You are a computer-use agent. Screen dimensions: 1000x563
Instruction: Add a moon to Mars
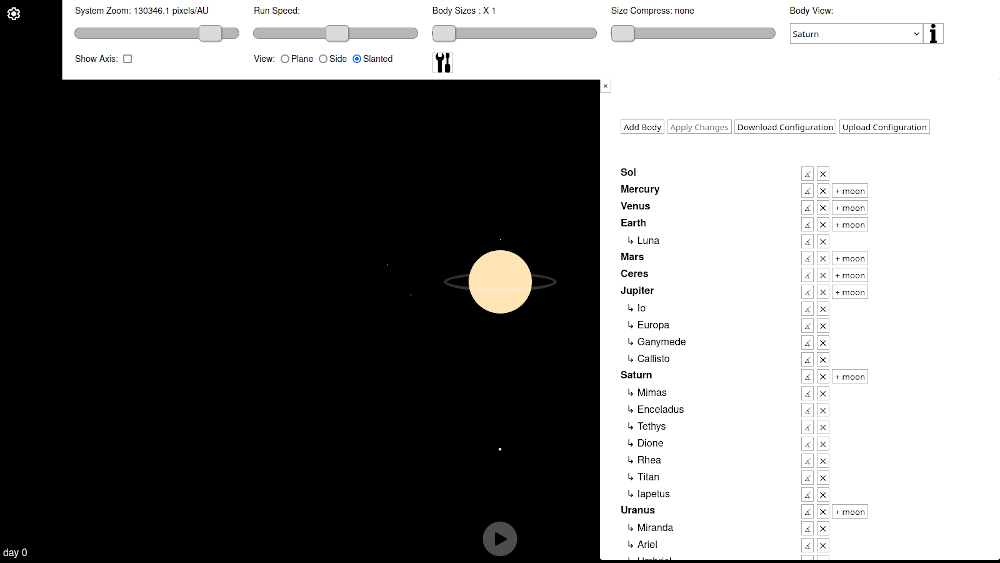click(x=849, y=258)
